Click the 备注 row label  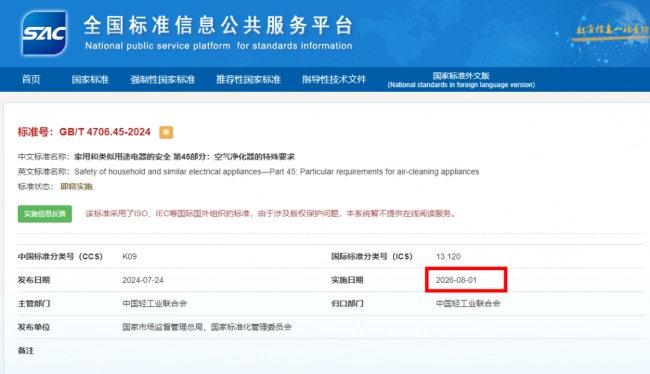[x=26, y=351]
